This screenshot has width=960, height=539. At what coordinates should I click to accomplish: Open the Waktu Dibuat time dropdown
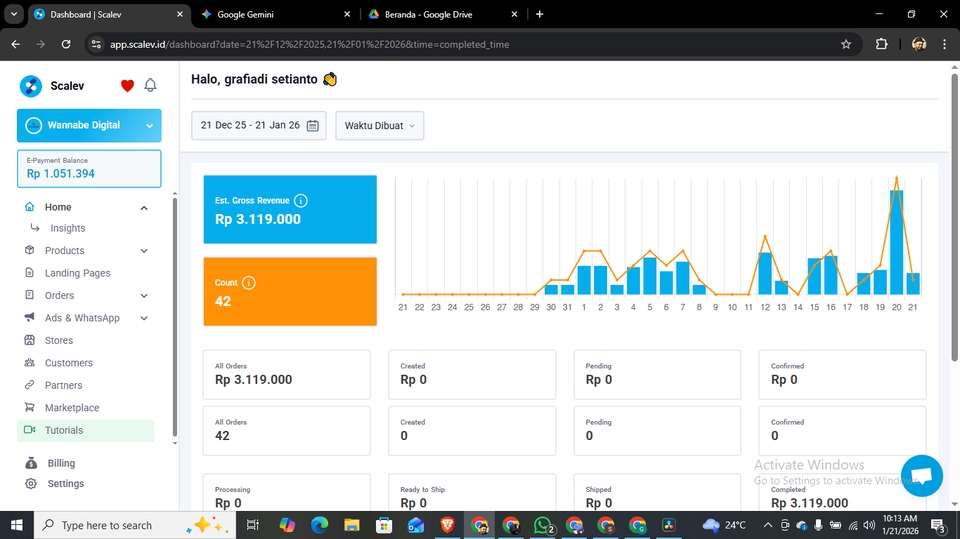380,126
